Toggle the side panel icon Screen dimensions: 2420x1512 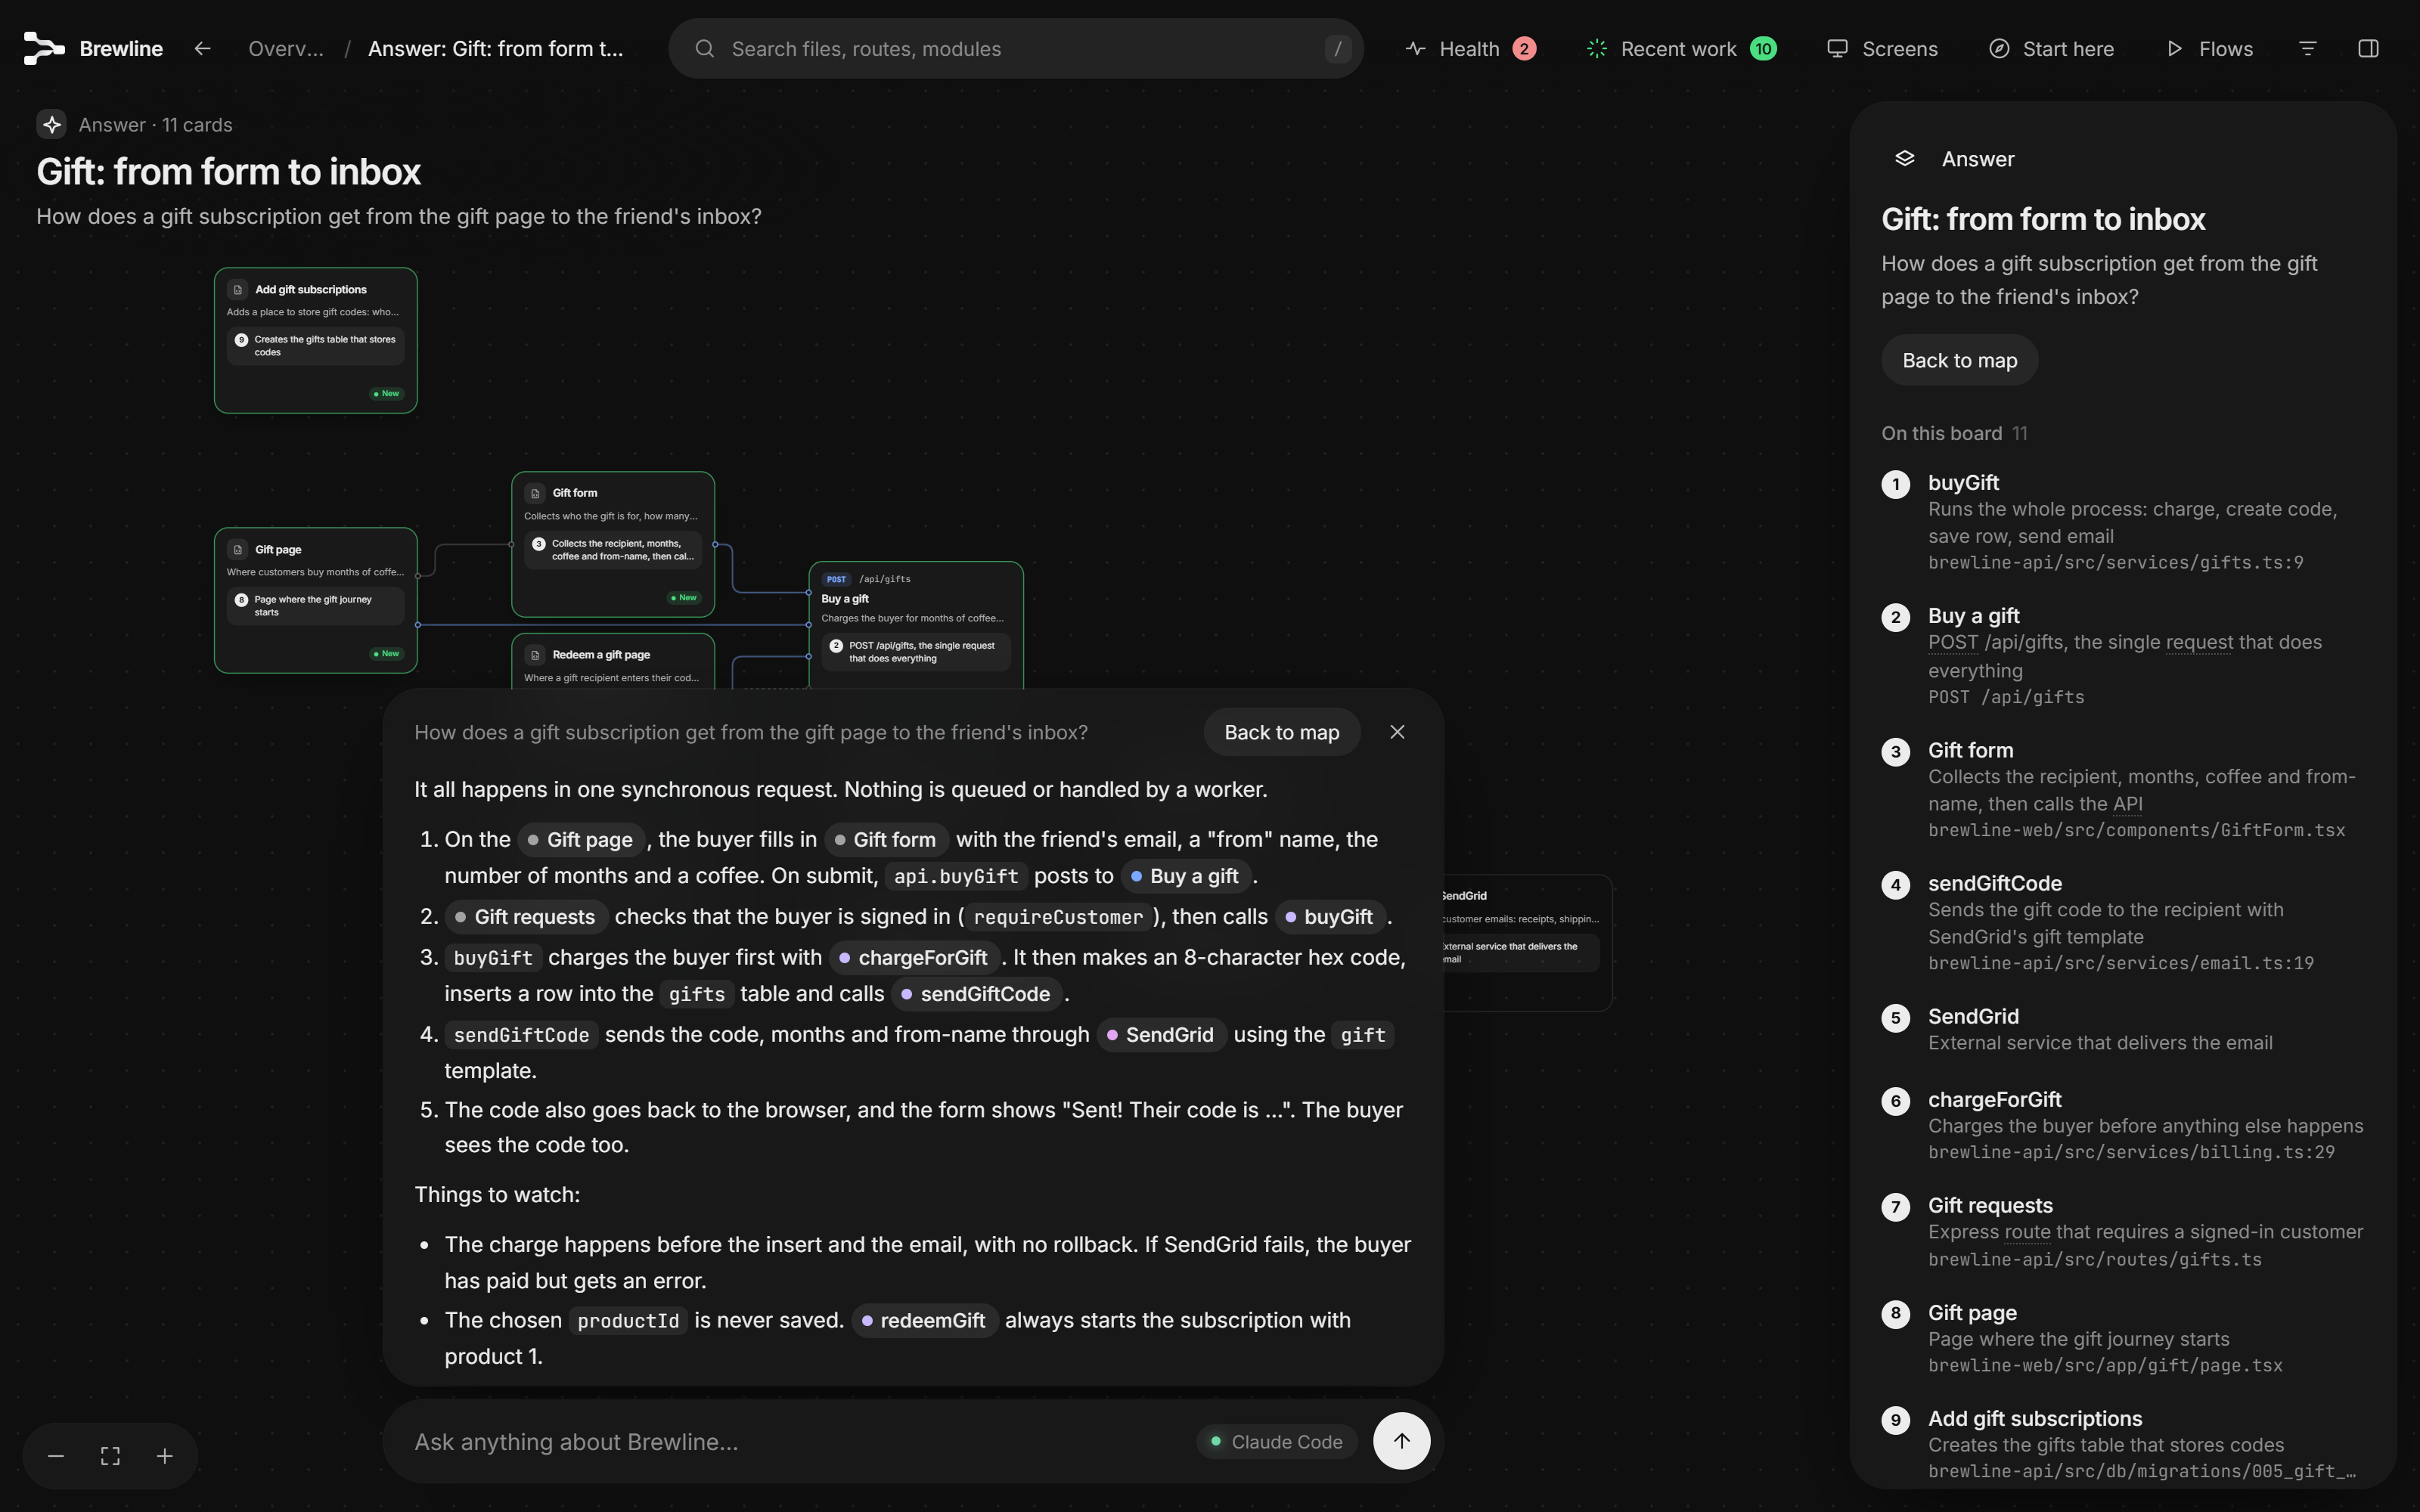(x=2368, y=48)
